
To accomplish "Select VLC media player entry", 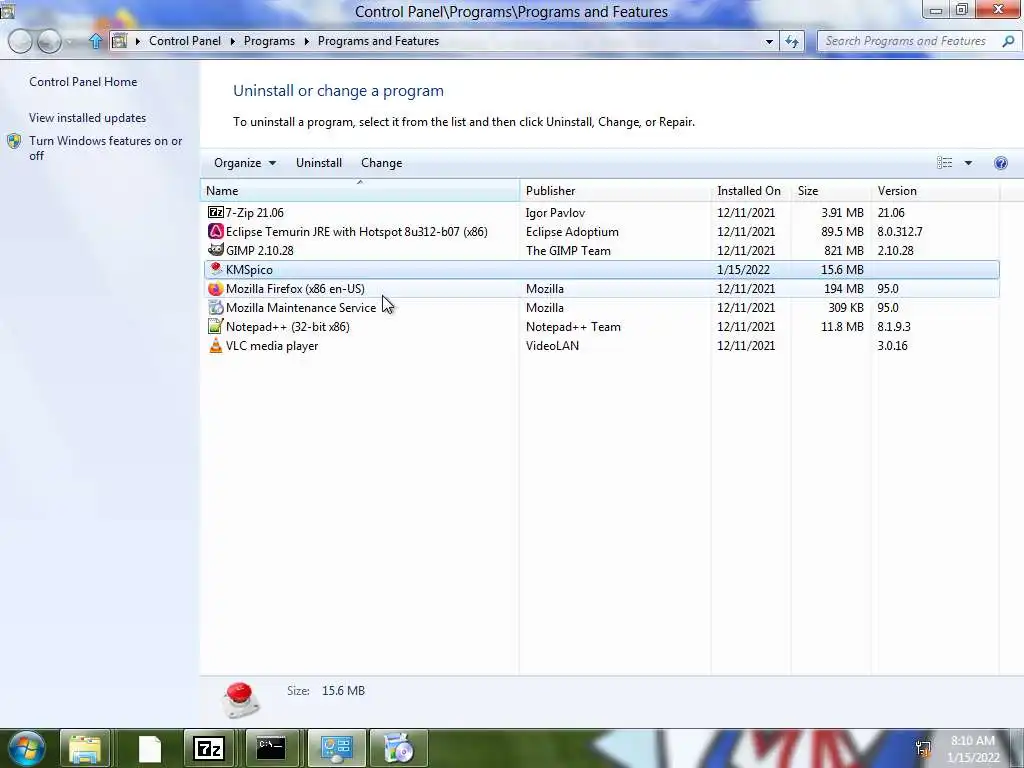I will click(x=272, y=345).
